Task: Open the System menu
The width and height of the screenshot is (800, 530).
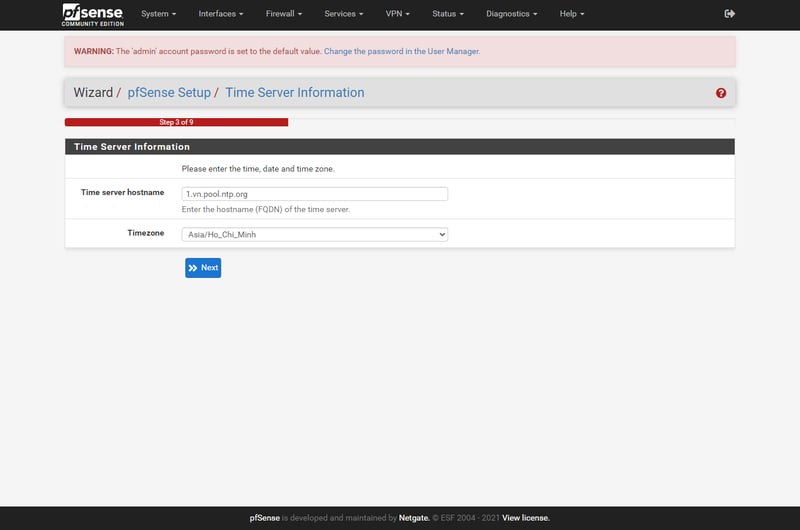Action: [158, 14]
